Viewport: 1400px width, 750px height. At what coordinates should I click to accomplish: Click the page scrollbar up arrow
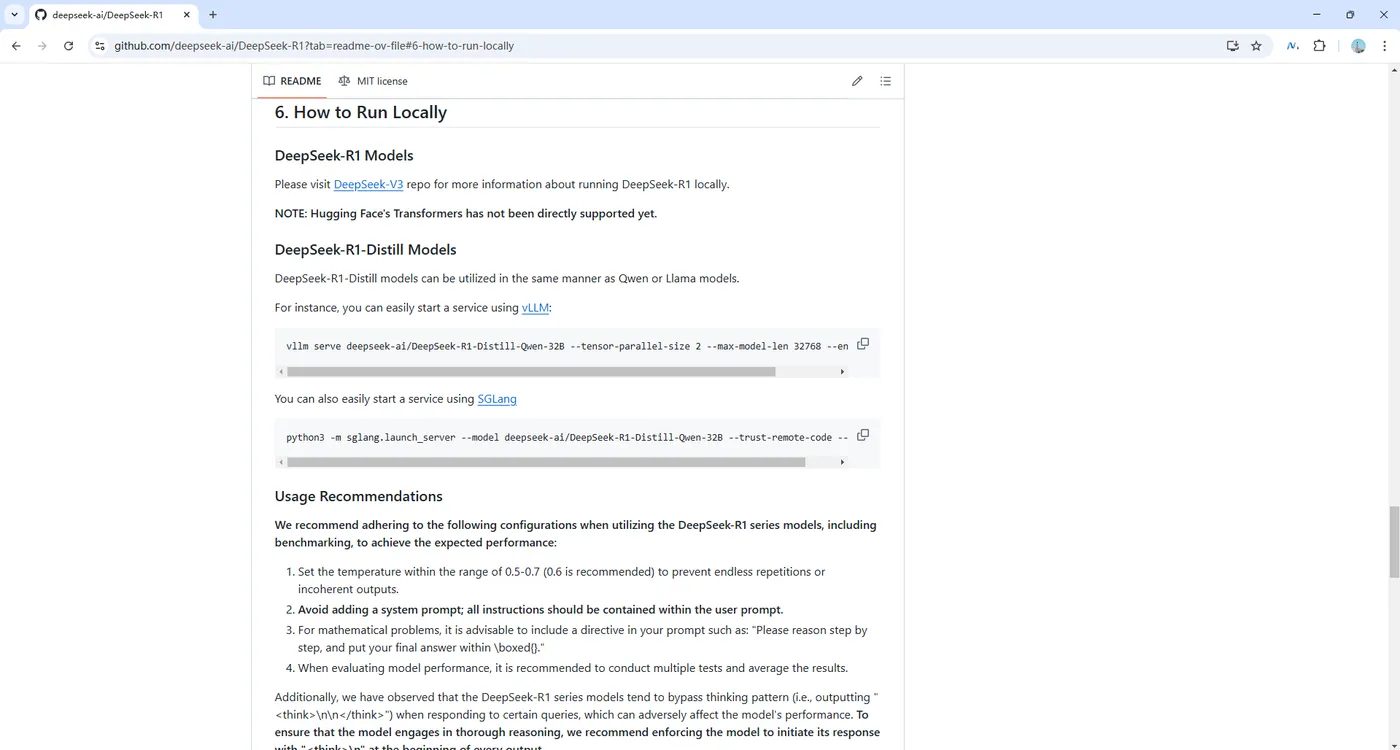pyautogui.click(x=1394, y=70)
